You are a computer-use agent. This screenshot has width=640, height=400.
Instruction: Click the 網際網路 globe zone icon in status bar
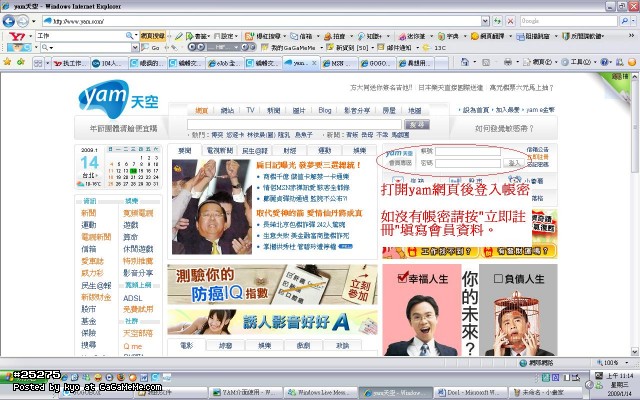click(x=523, y=362)
